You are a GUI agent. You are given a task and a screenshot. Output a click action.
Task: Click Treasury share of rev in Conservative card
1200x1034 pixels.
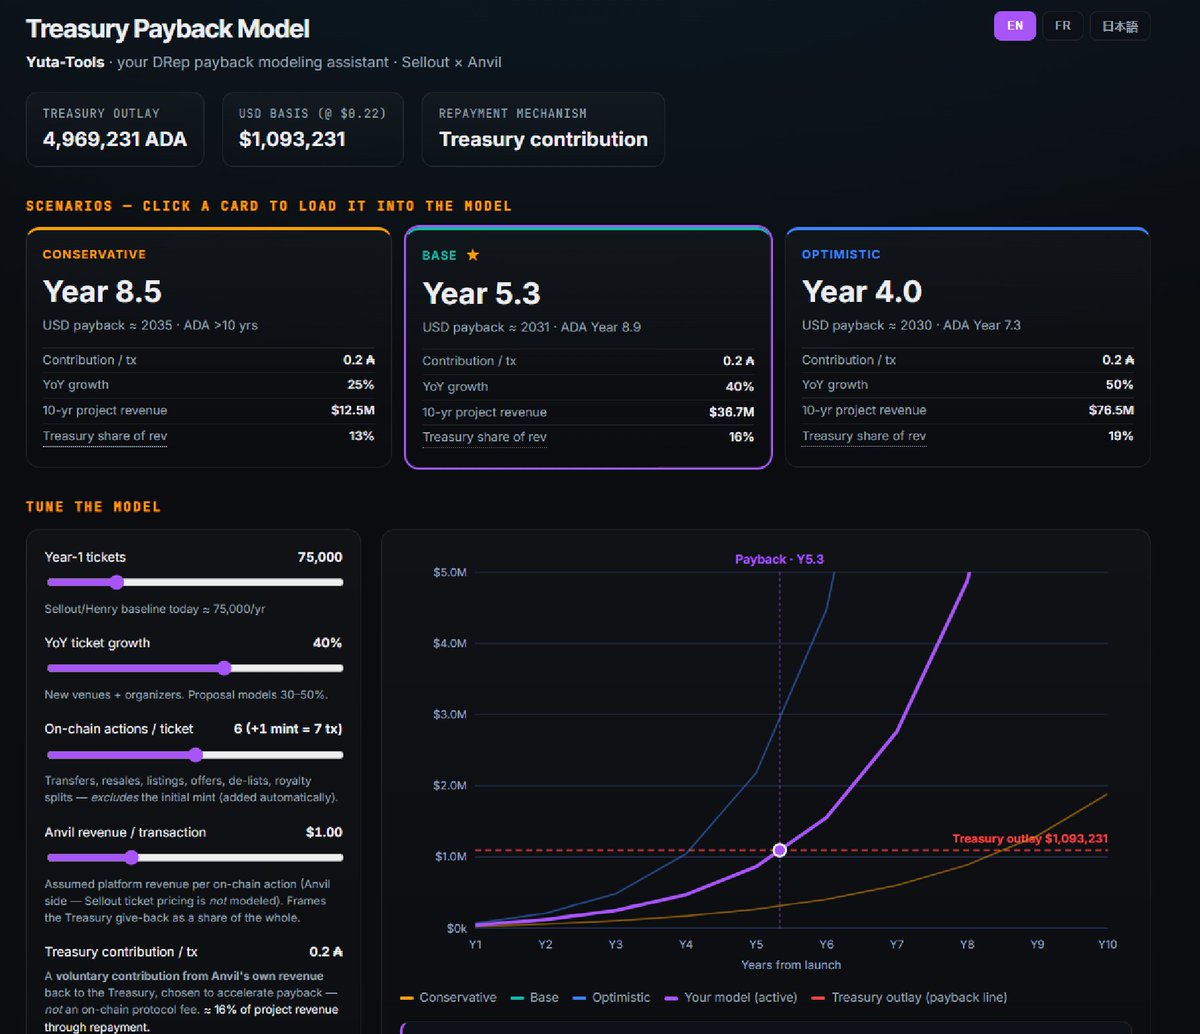(104, 436)
